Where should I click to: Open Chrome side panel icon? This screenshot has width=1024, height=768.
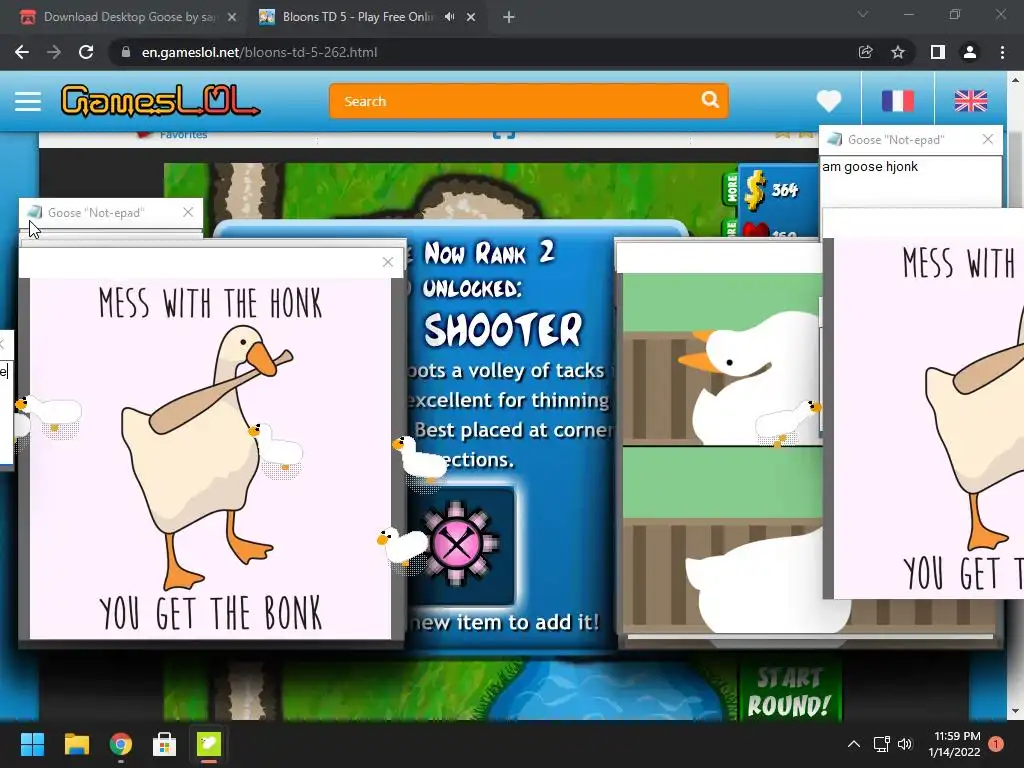click(937, 52)
